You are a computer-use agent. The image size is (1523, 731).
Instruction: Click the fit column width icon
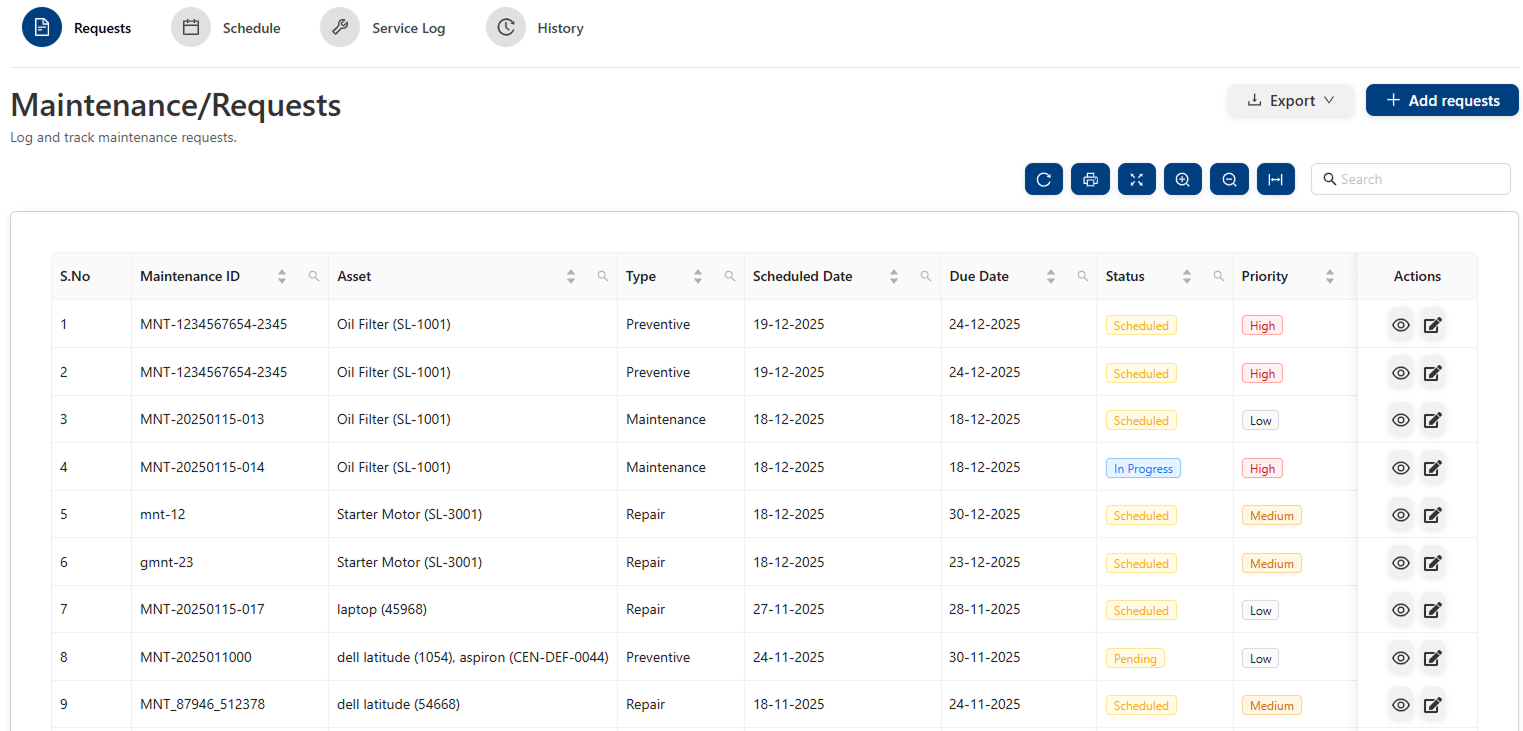point(1275,180)
